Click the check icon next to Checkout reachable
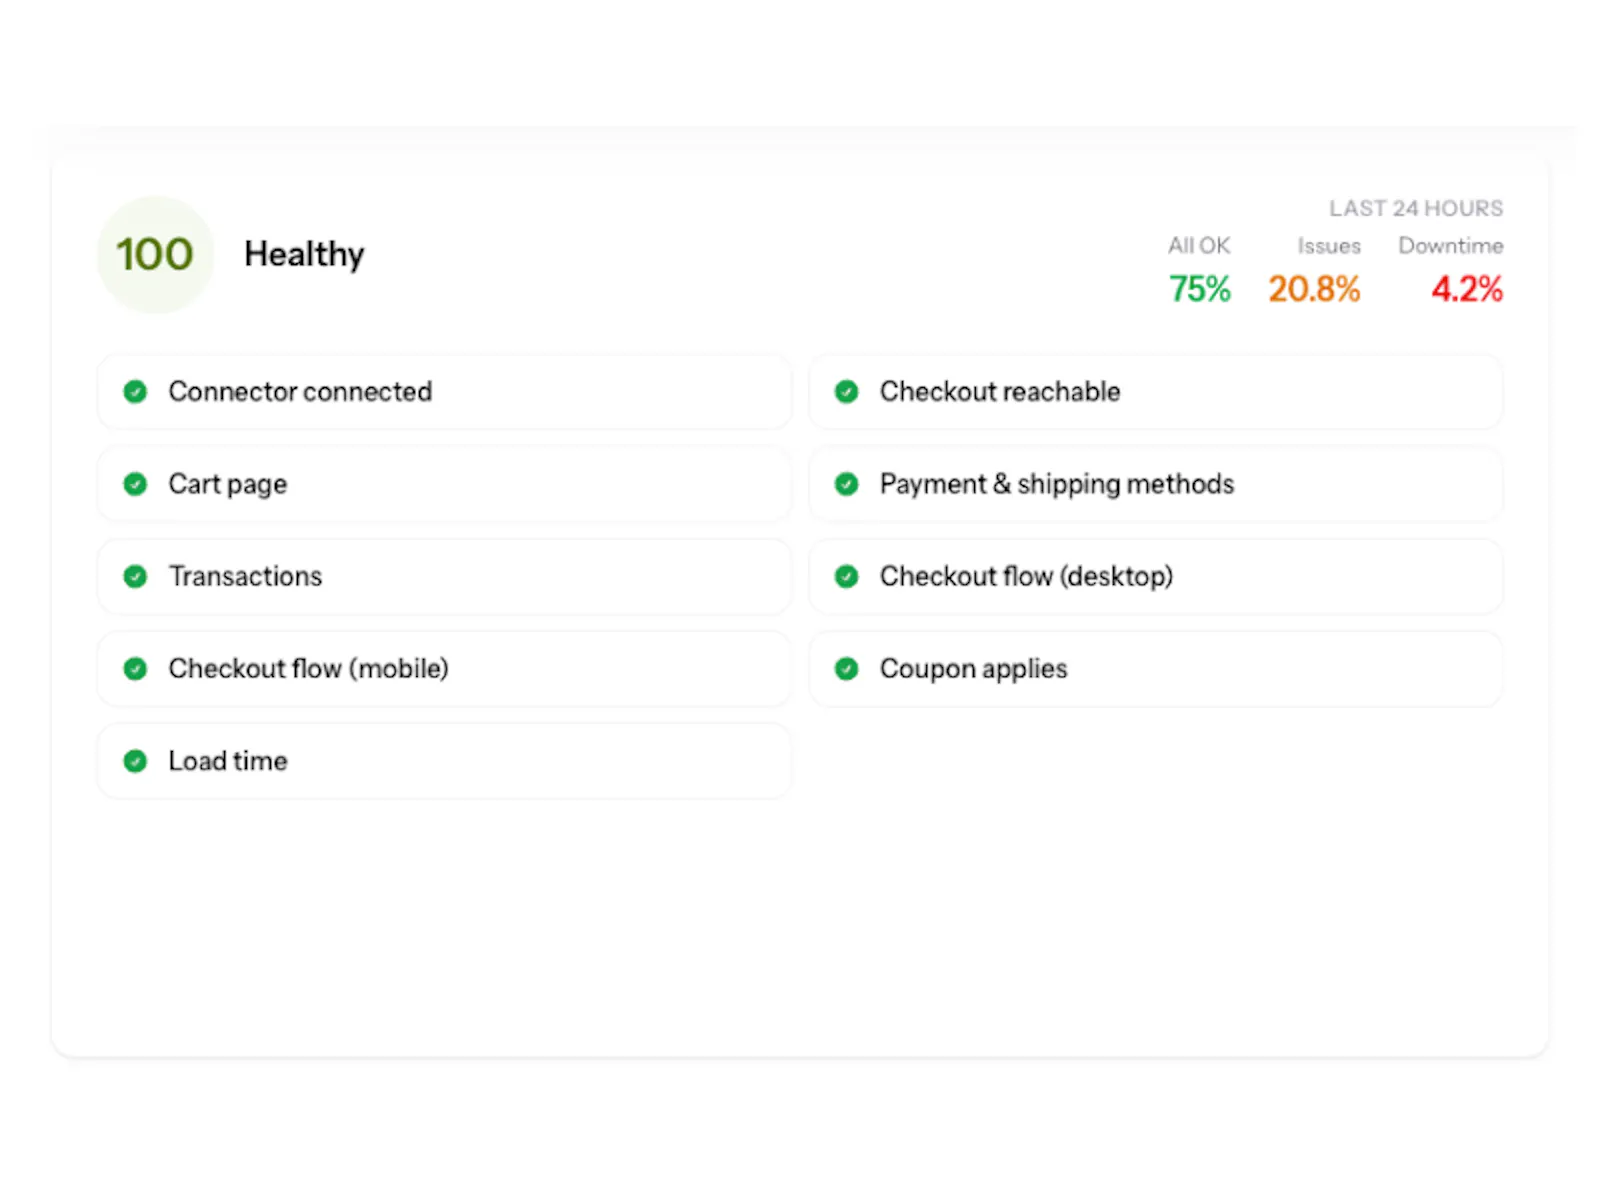 pos(846,392)
